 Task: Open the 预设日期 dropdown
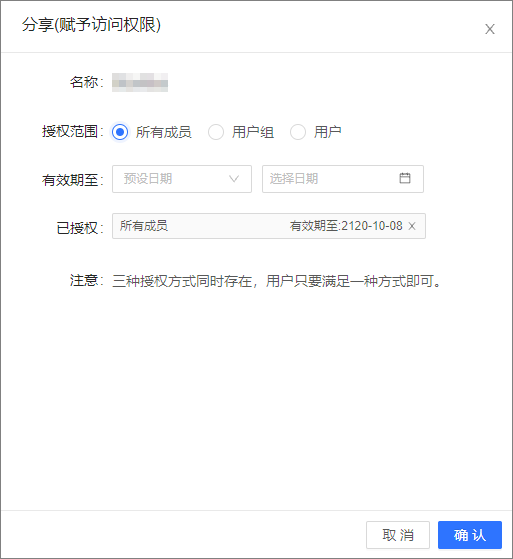[x=182, y=179]
